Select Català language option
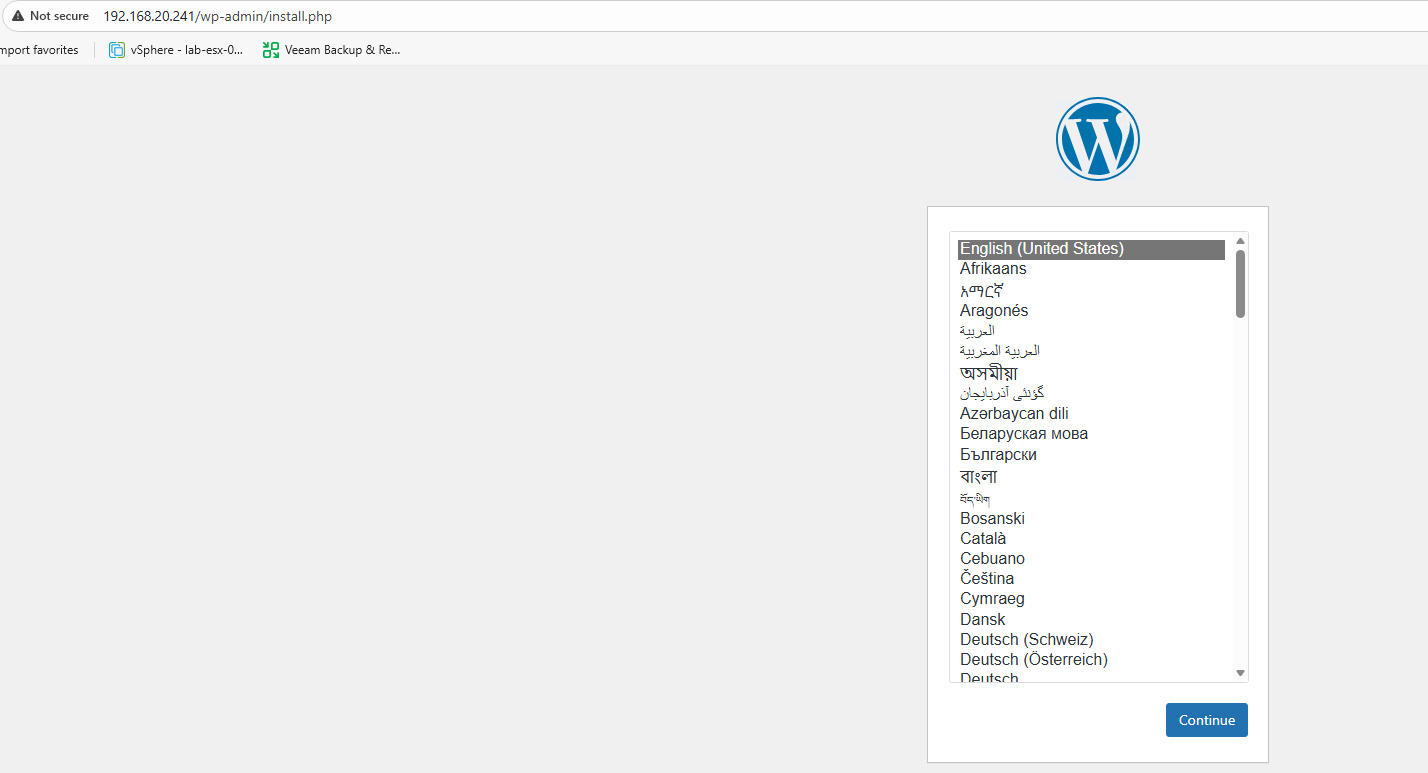1428x773 pixels. (982, 539)
